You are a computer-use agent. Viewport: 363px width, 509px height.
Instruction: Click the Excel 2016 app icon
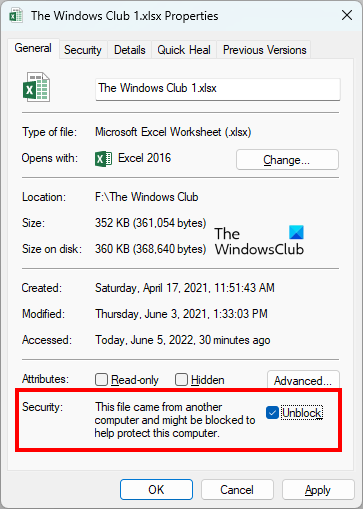(103, 159)
